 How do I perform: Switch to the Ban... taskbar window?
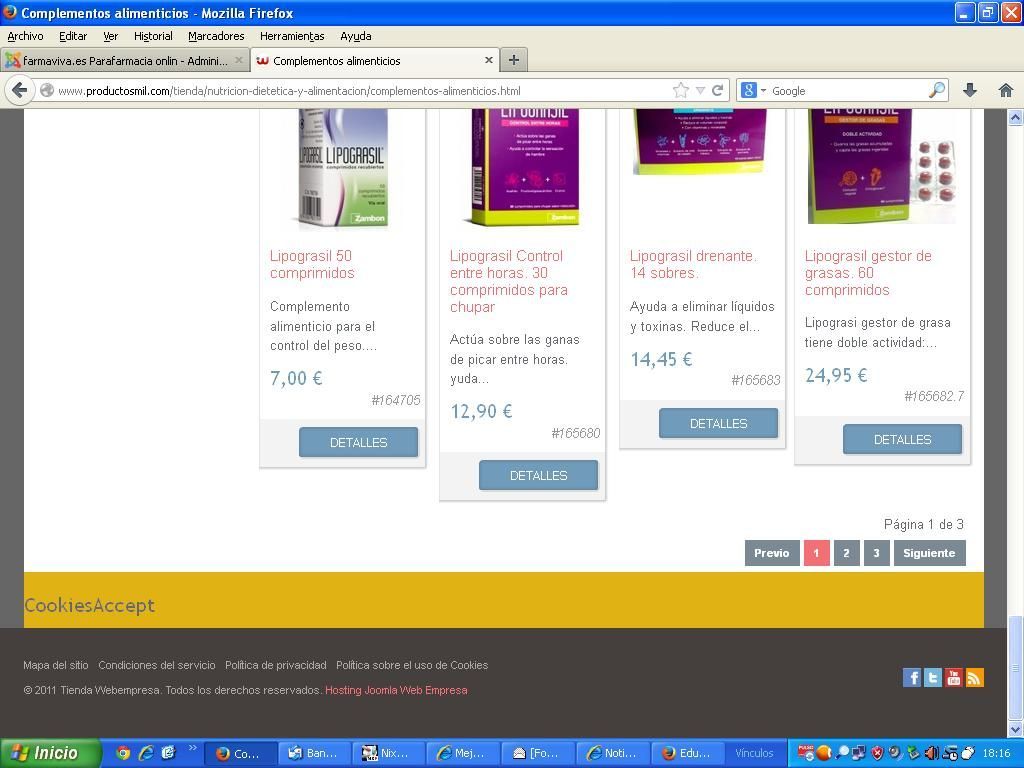point(314,753)
